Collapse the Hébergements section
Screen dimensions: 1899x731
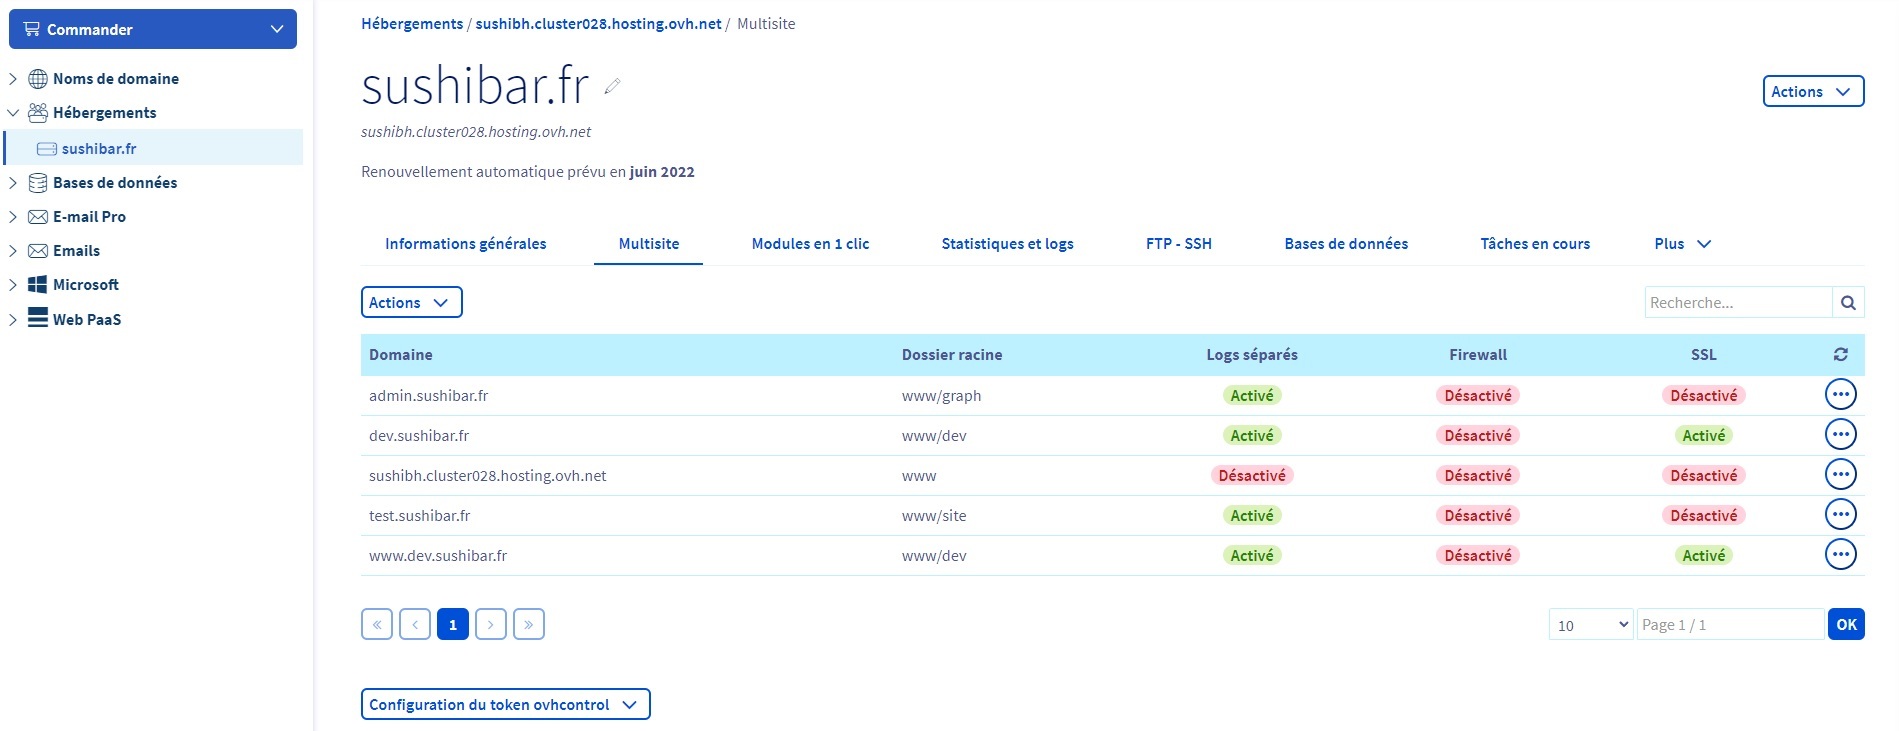13,113
